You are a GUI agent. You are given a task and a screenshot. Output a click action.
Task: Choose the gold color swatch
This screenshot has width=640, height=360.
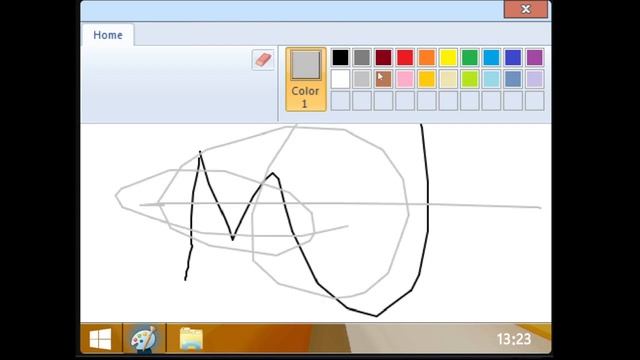tap(427, 79)
